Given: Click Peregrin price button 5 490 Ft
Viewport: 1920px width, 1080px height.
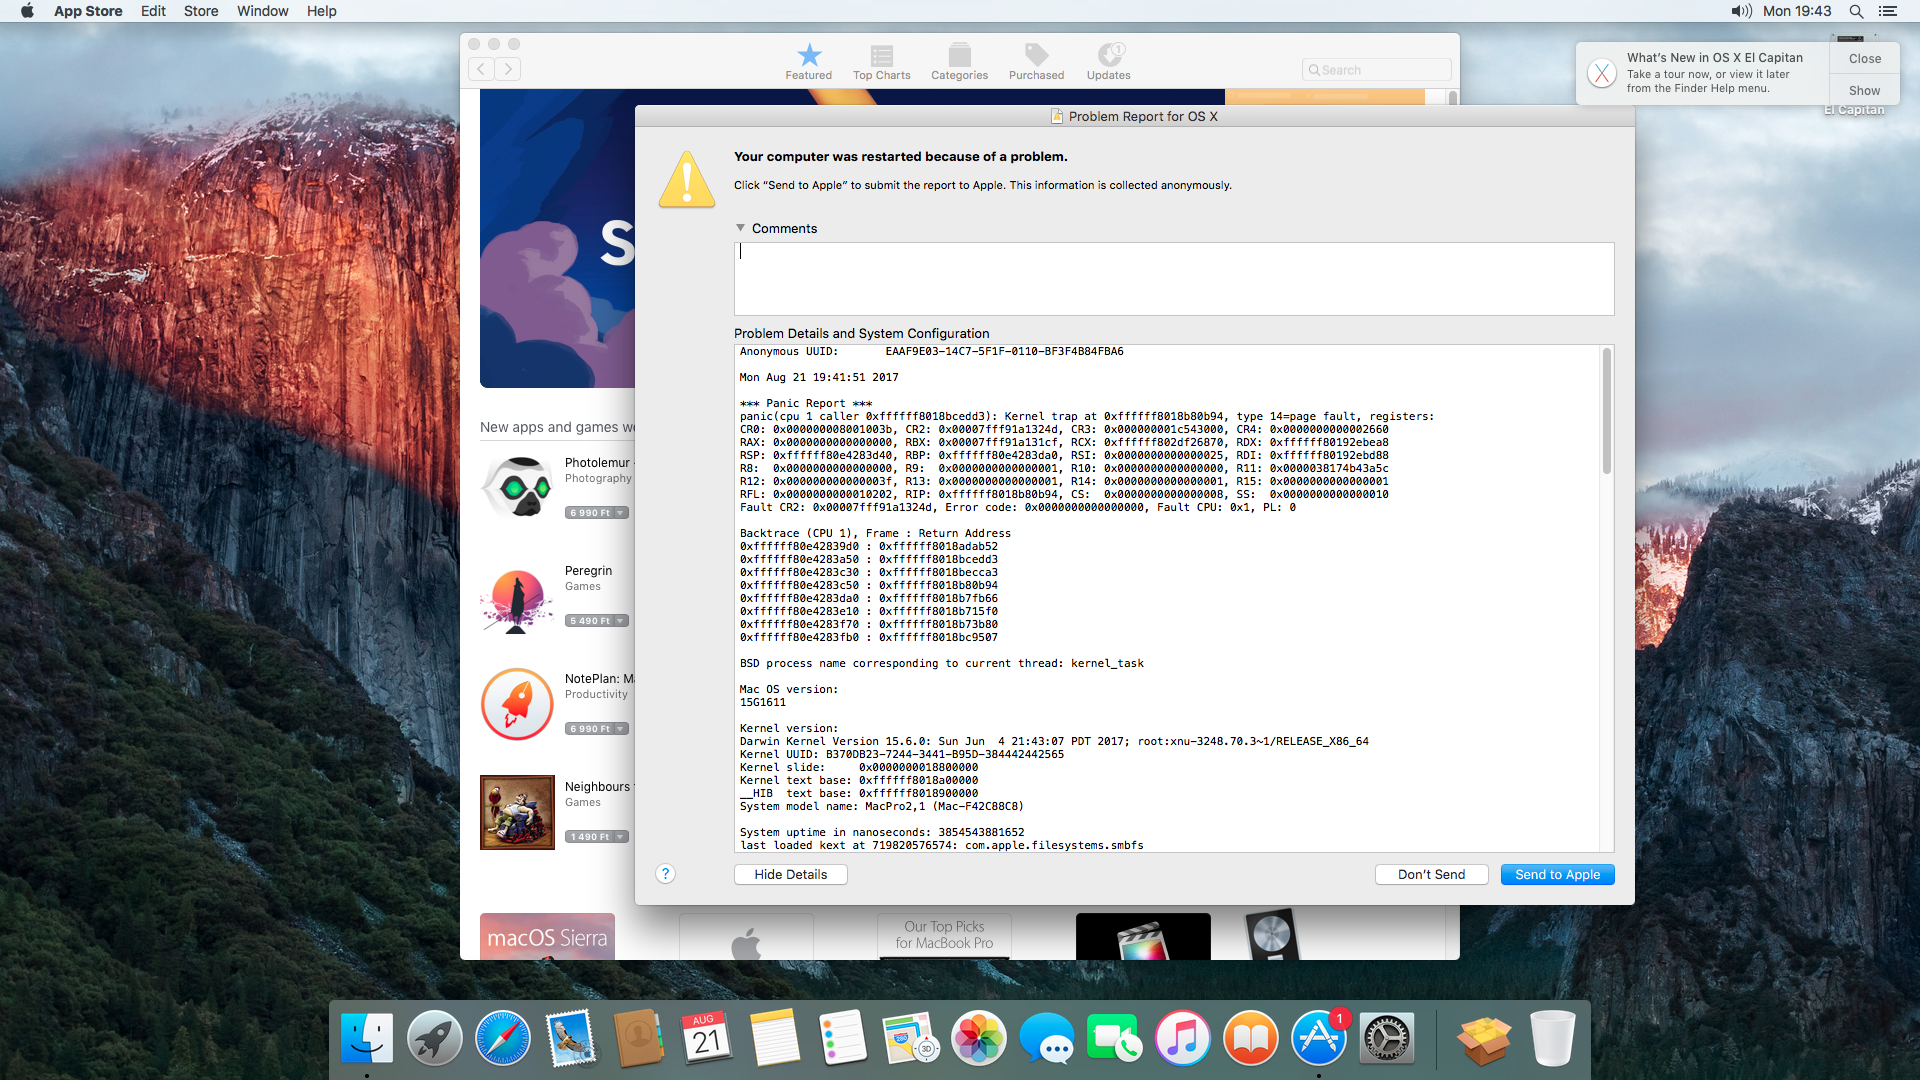Looking at the screenshot, I should coord(597,621).
